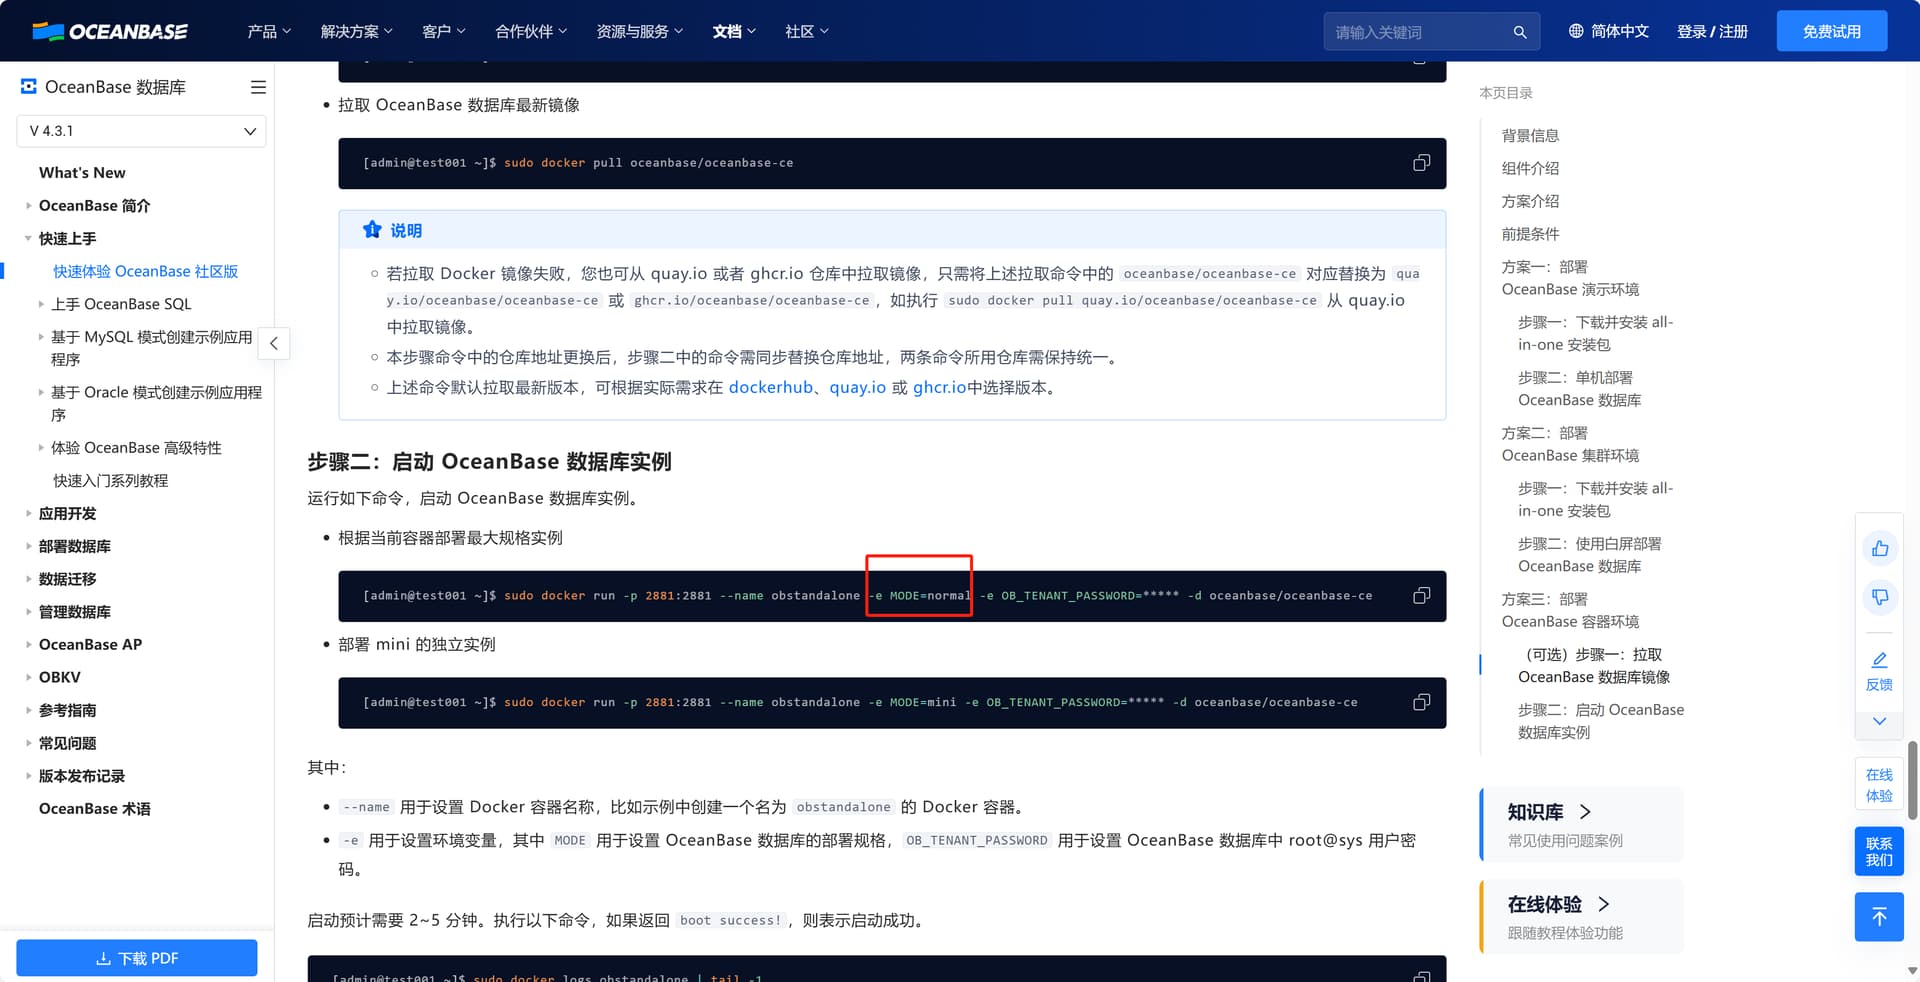
Task: Expand the 管理数据库 tree section
Action: coord(28,612)
